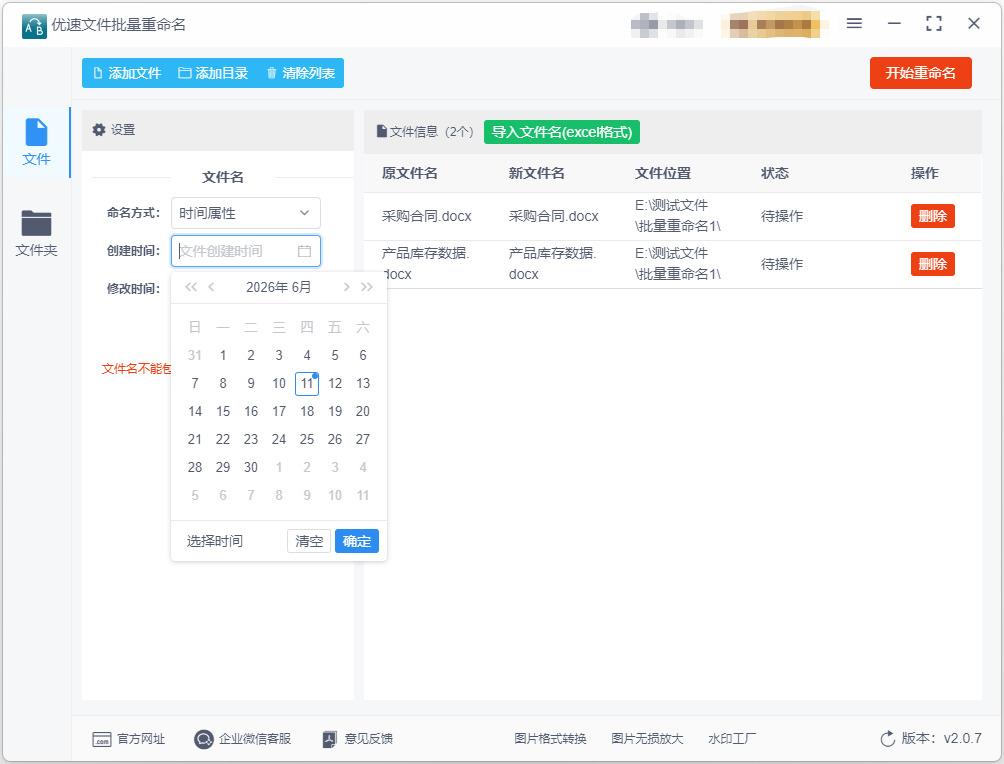Screen dimensions: 1004x764
Task: Click 选择时间 in date picker
Action: click(215, 541)
